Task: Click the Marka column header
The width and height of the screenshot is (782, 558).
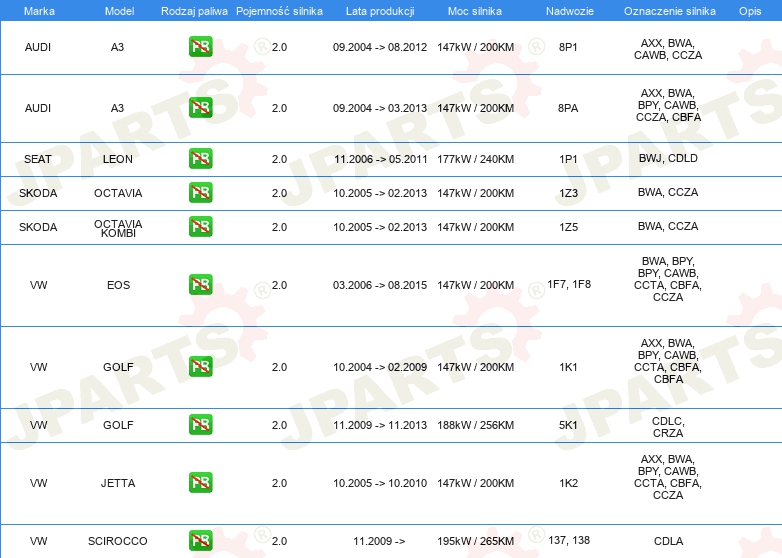Action: pyautogui.click(x=39, y=11)
